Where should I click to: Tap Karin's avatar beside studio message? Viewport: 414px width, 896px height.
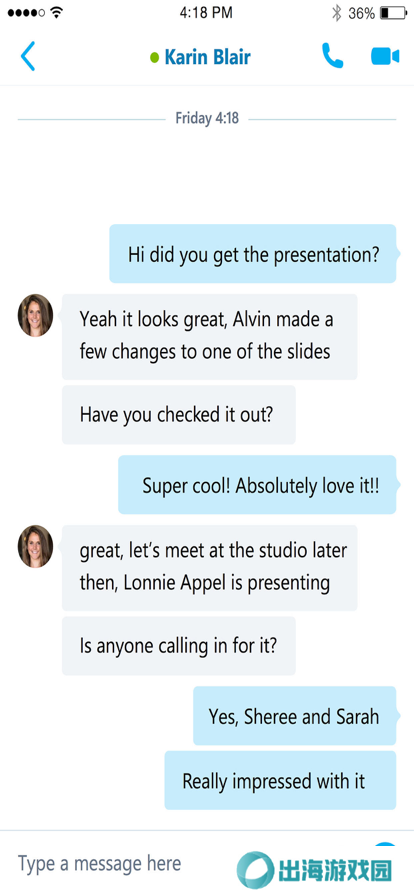tap(35, 546)
